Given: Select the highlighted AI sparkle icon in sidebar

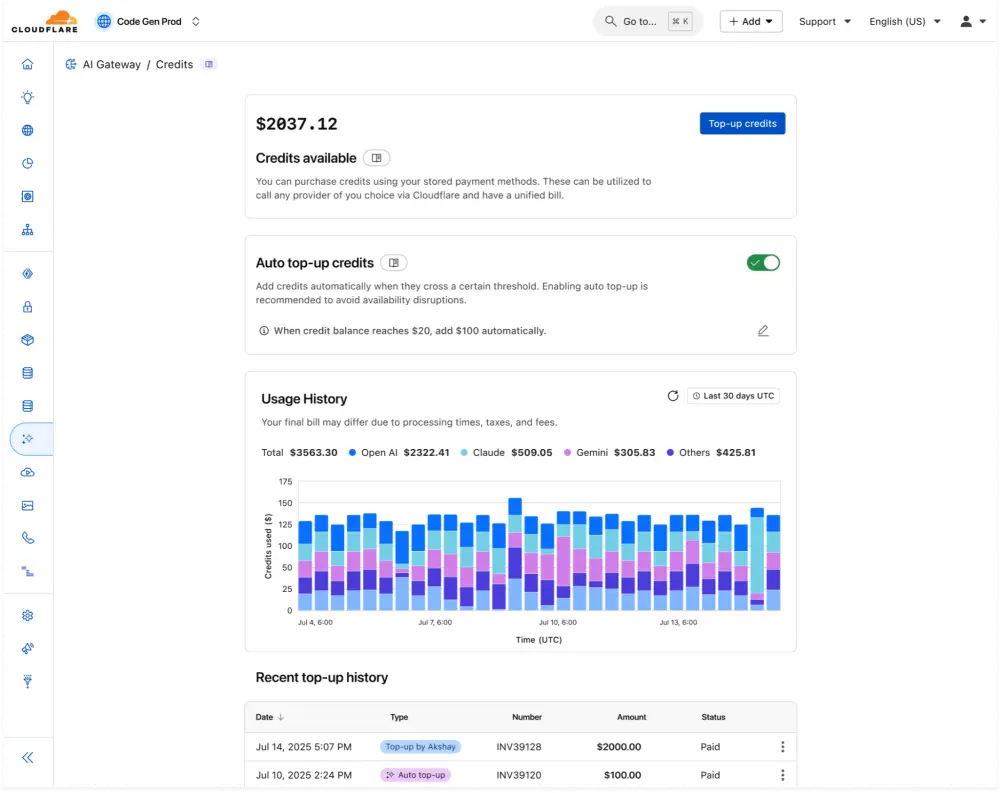Looking at the screenshot, I should [28, 438].
